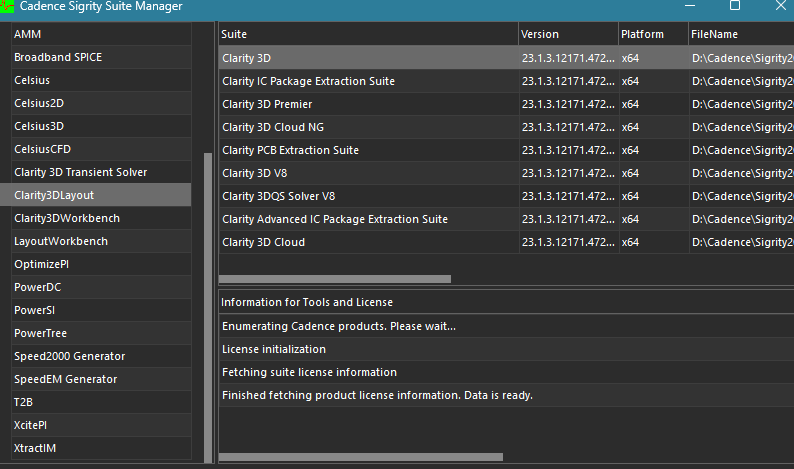This screenshot has width=794, height=469.
Task: Sort by the Suite column header
Action: [x=369, y=34]
